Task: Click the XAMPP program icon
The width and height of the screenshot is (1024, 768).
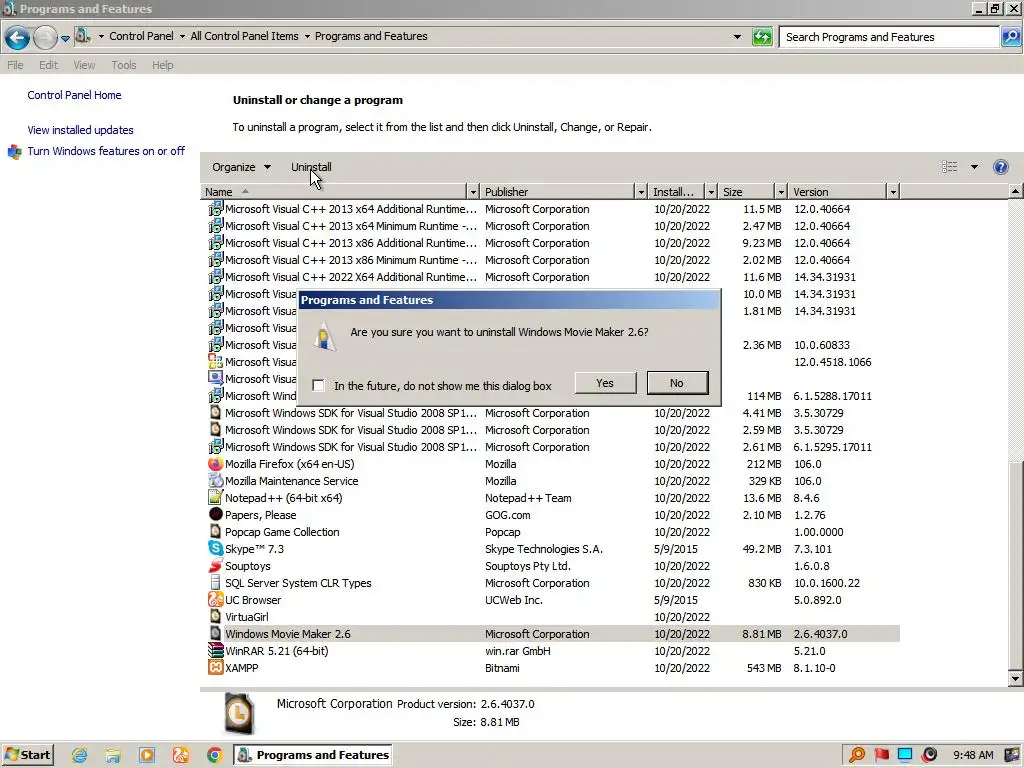Action: click(x=216, y=667)
